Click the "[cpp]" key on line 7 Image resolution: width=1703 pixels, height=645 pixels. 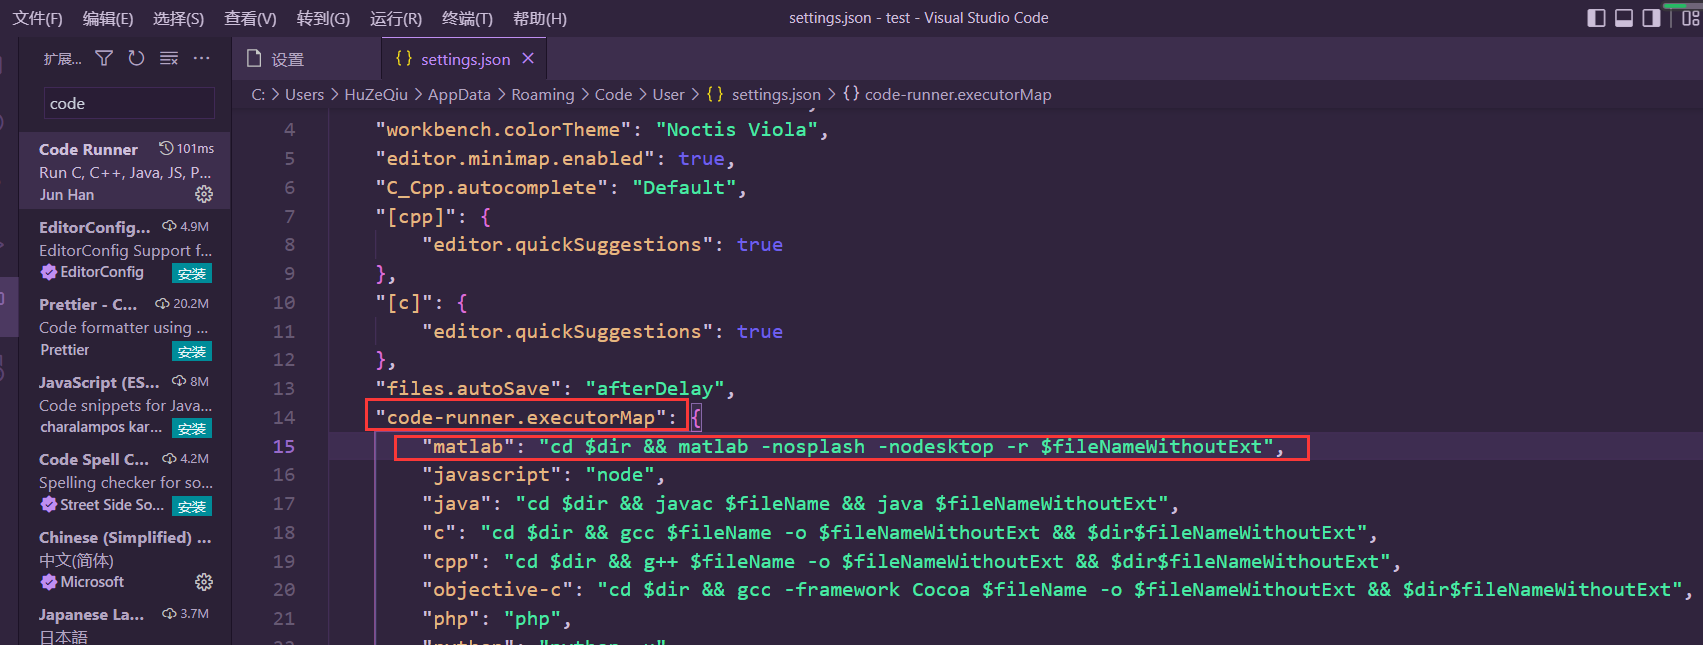point(416,216)
